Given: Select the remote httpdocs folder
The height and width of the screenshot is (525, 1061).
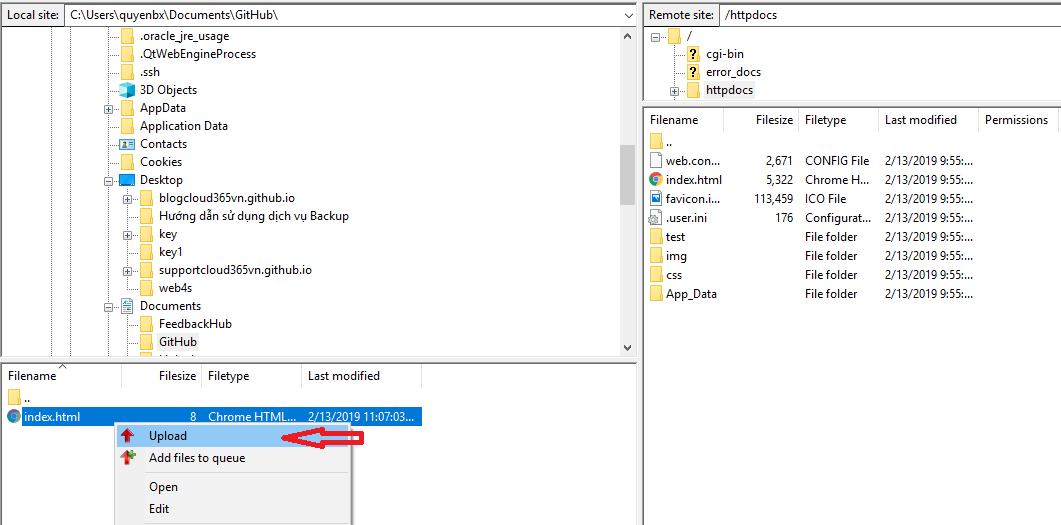Looking at the screenshot, I should [x=729, y=90].
